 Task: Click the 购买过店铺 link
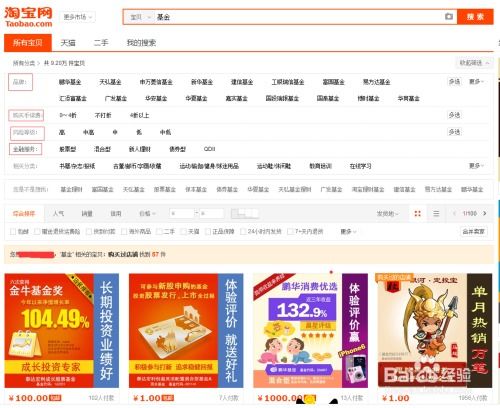(x=123, y=254)
